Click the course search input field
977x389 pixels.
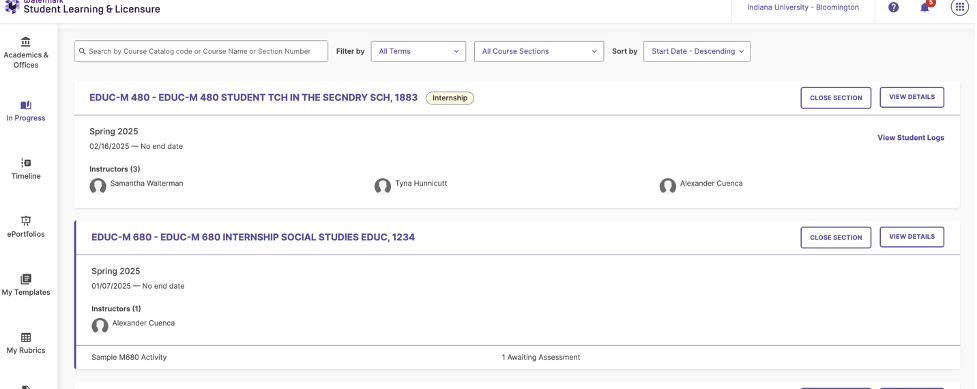201,51
